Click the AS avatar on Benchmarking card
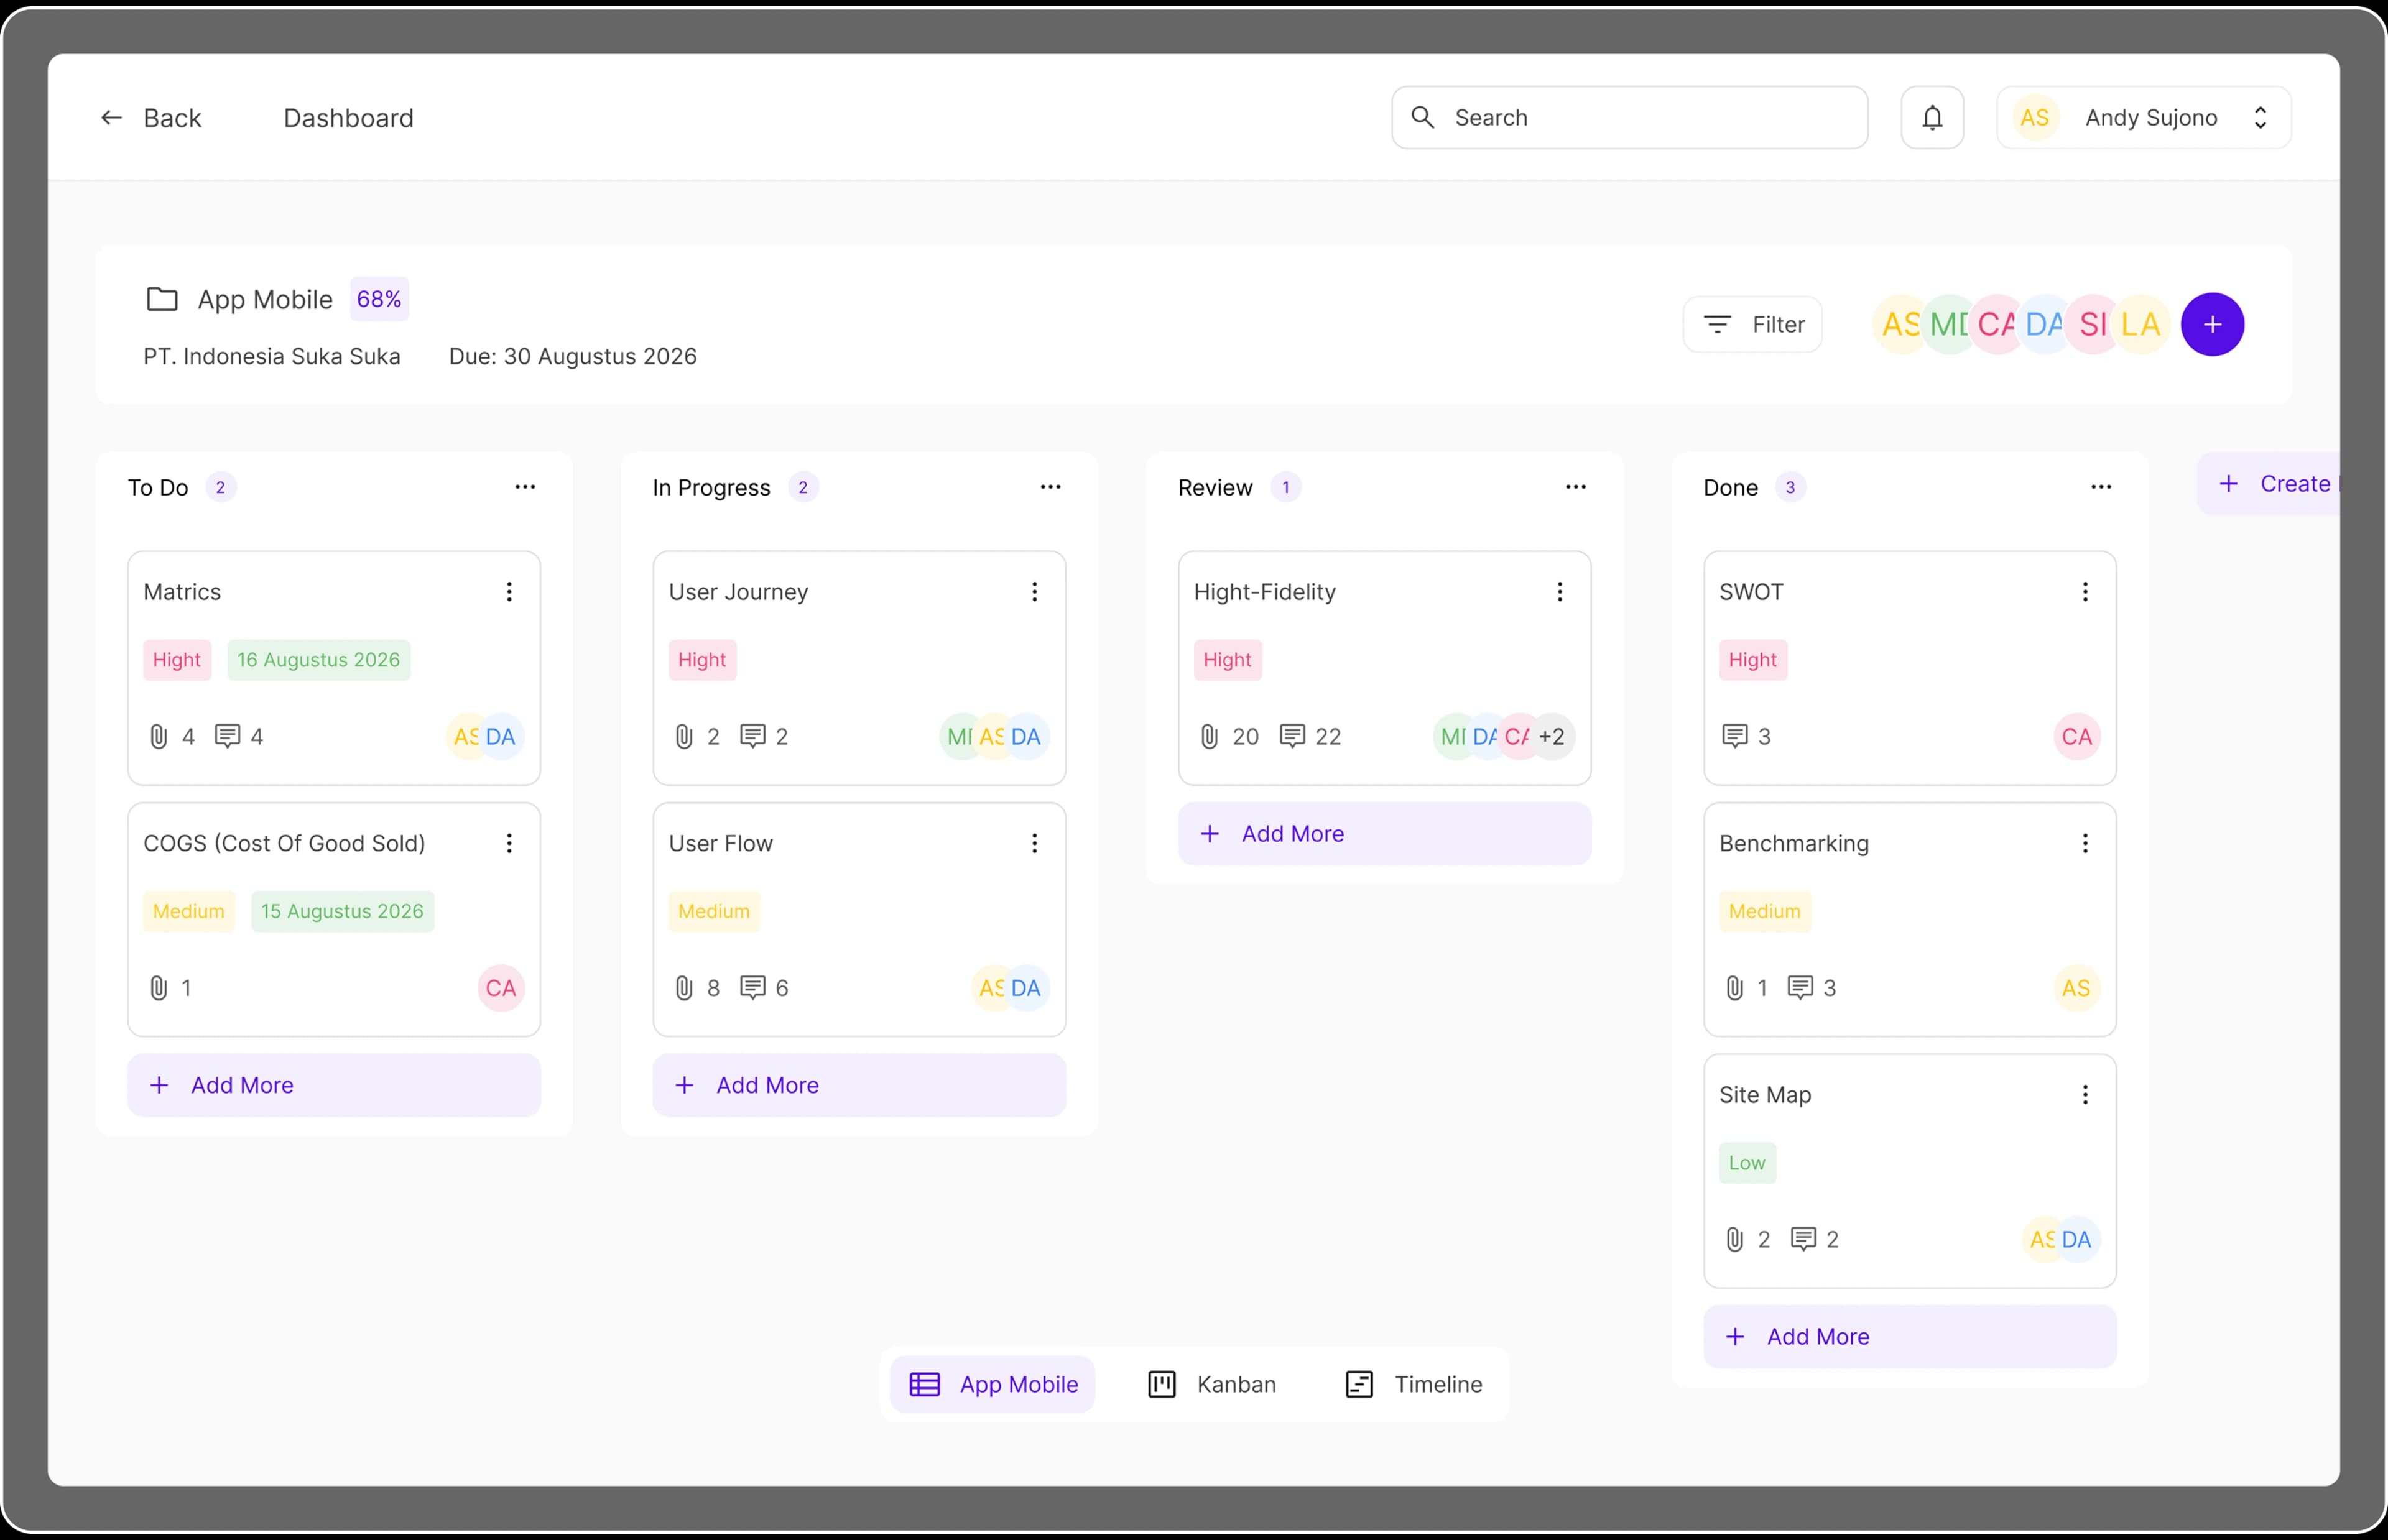 pyautogui.click(x=2076, y=988)
